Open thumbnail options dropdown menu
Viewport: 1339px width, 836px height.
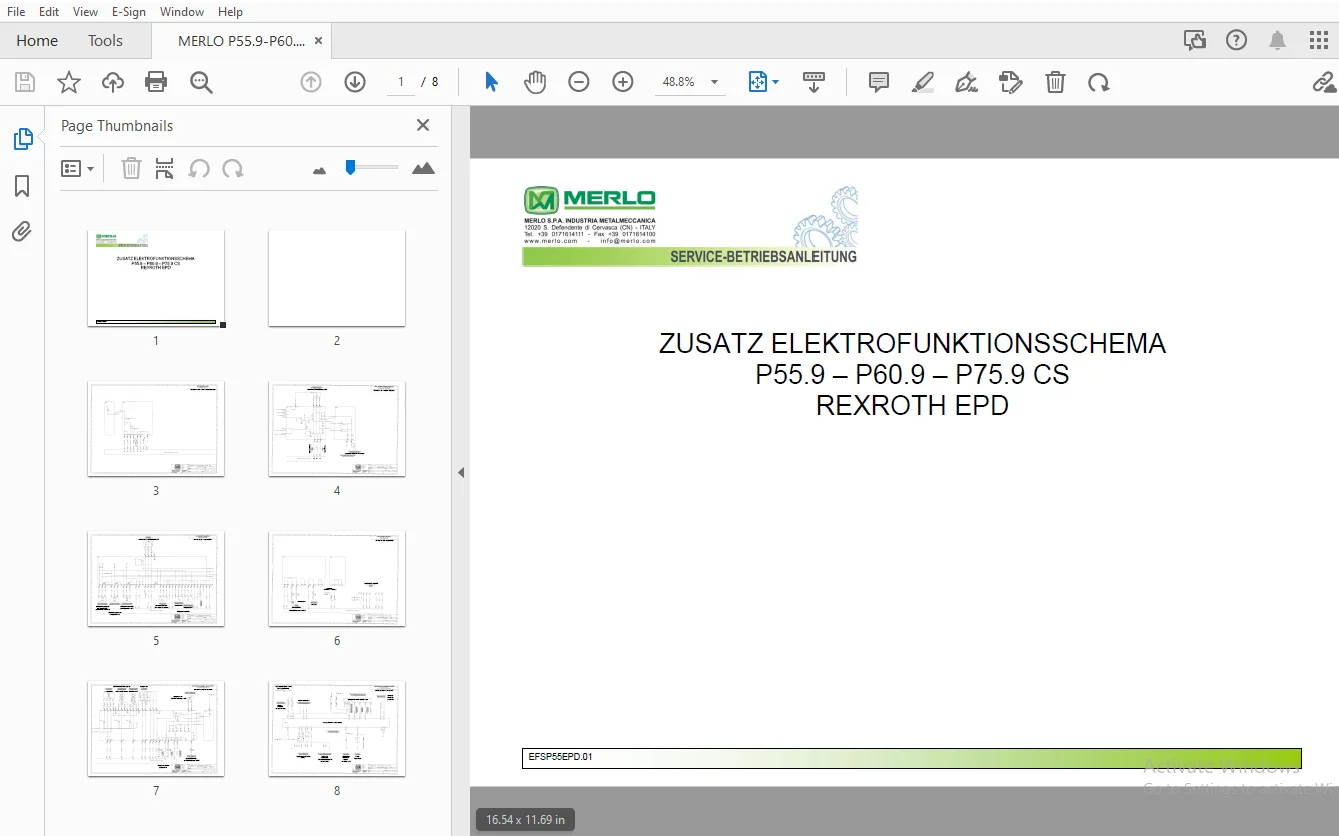click(78, 169)
